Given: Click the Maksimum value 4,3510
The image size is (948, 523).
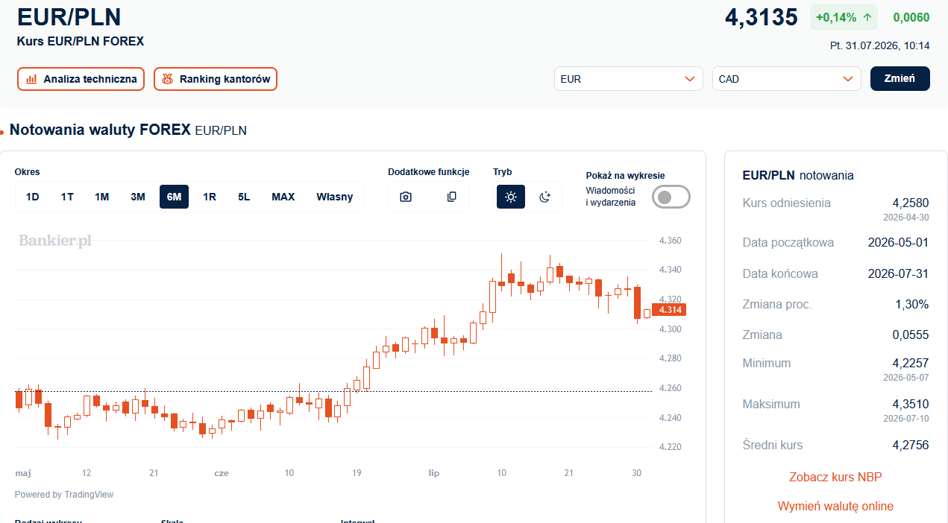Looking at the screenshot, I should [x=911, y=404].
